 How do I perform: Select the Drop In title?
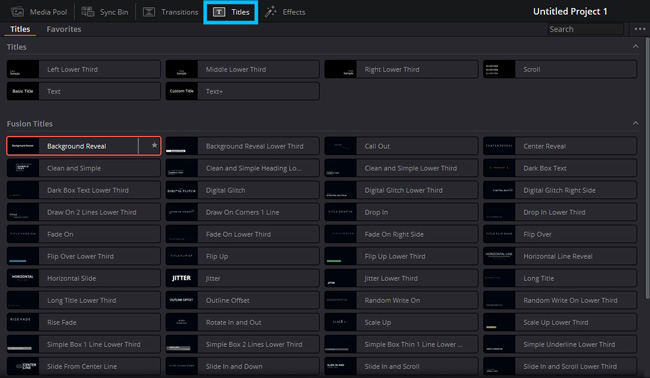[401, 212]
